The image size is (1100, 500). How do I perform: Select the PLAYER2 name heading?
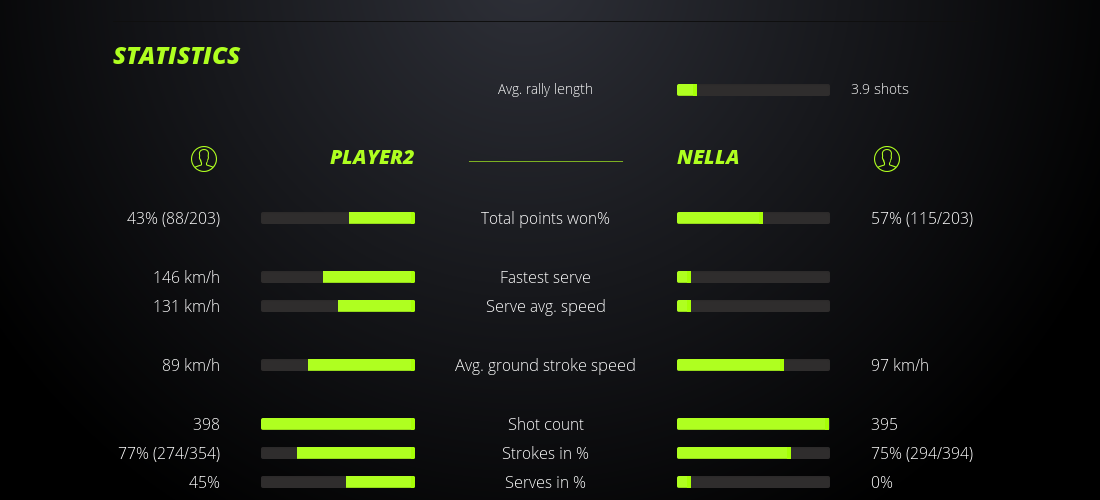(372, 157)
